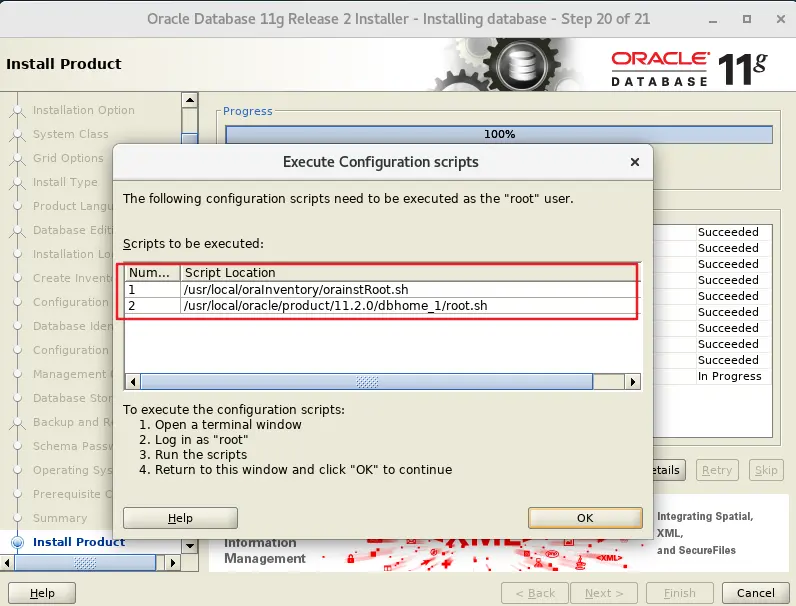
Task: Close the Oracle installer window
Action: (781, 19)
